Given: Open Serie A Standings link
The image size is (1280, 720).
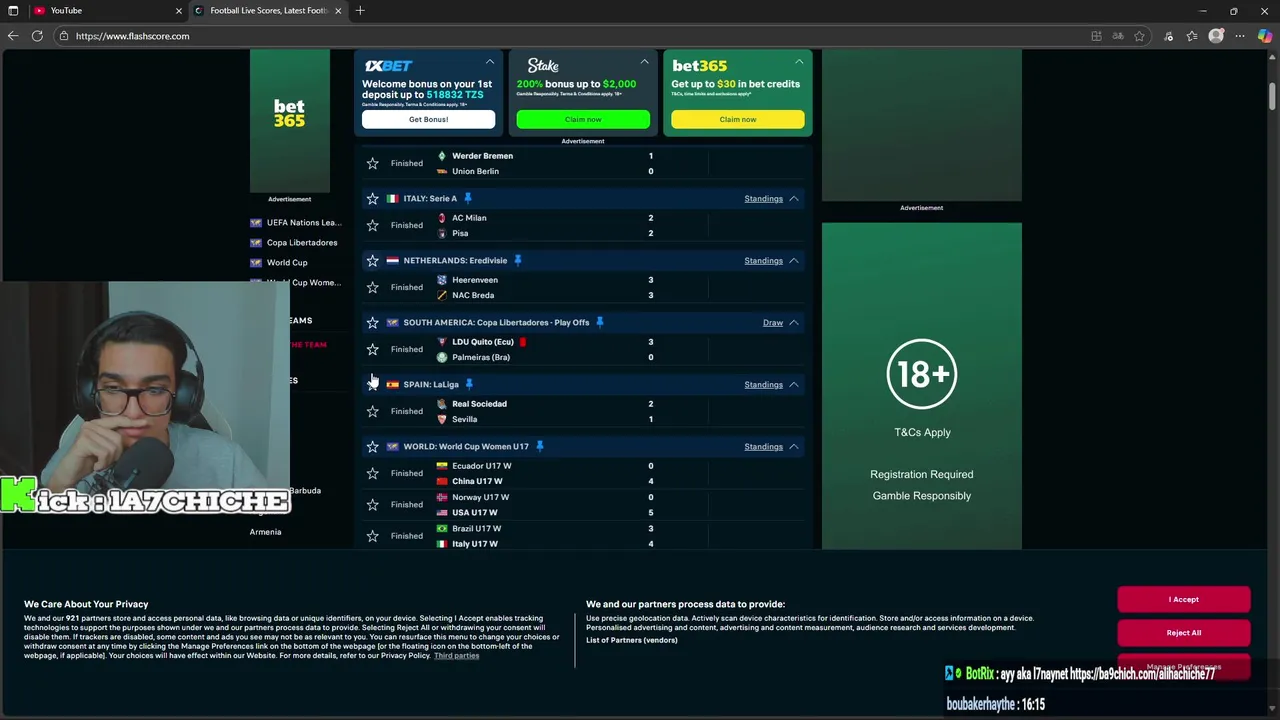Looking at the screenshot, I should coord(763,199).
